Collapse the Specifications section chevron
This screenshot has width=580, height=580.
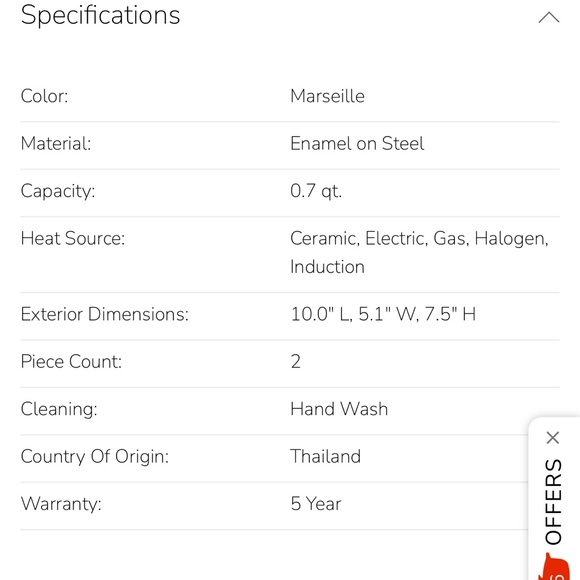point(549,17)
